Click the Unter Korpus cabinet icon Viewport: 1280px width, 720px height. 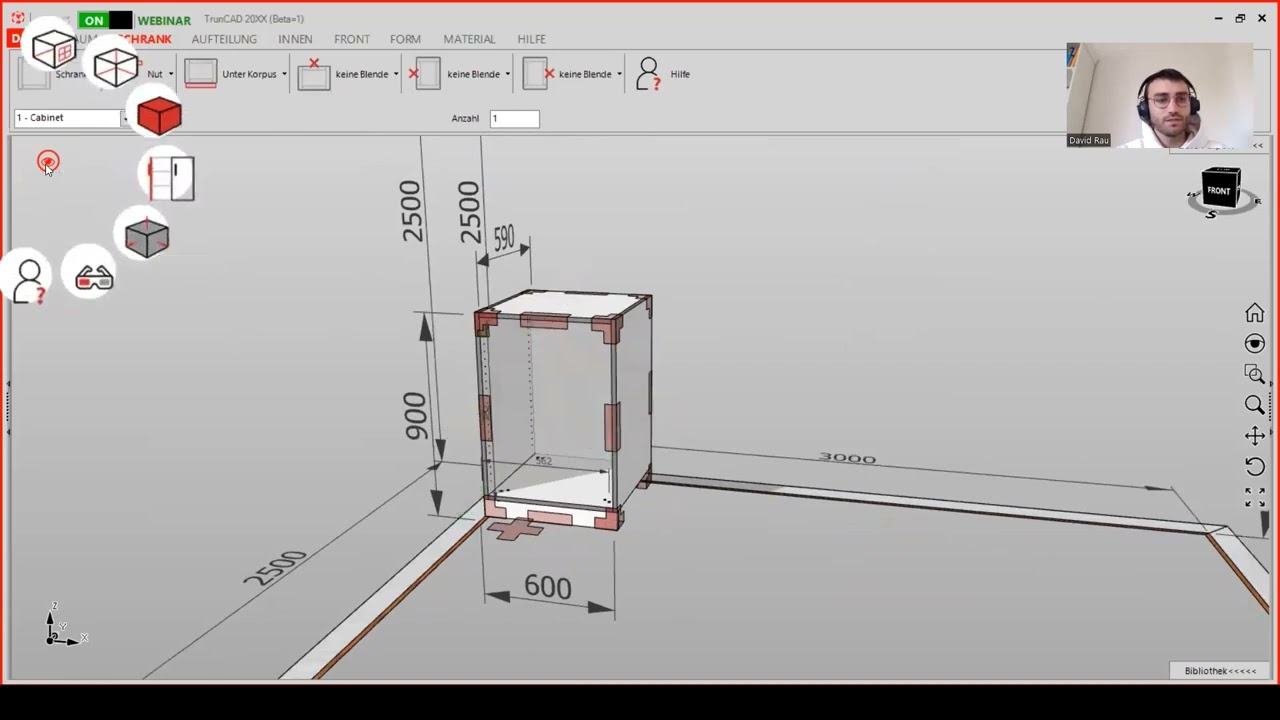coord(200,73)
